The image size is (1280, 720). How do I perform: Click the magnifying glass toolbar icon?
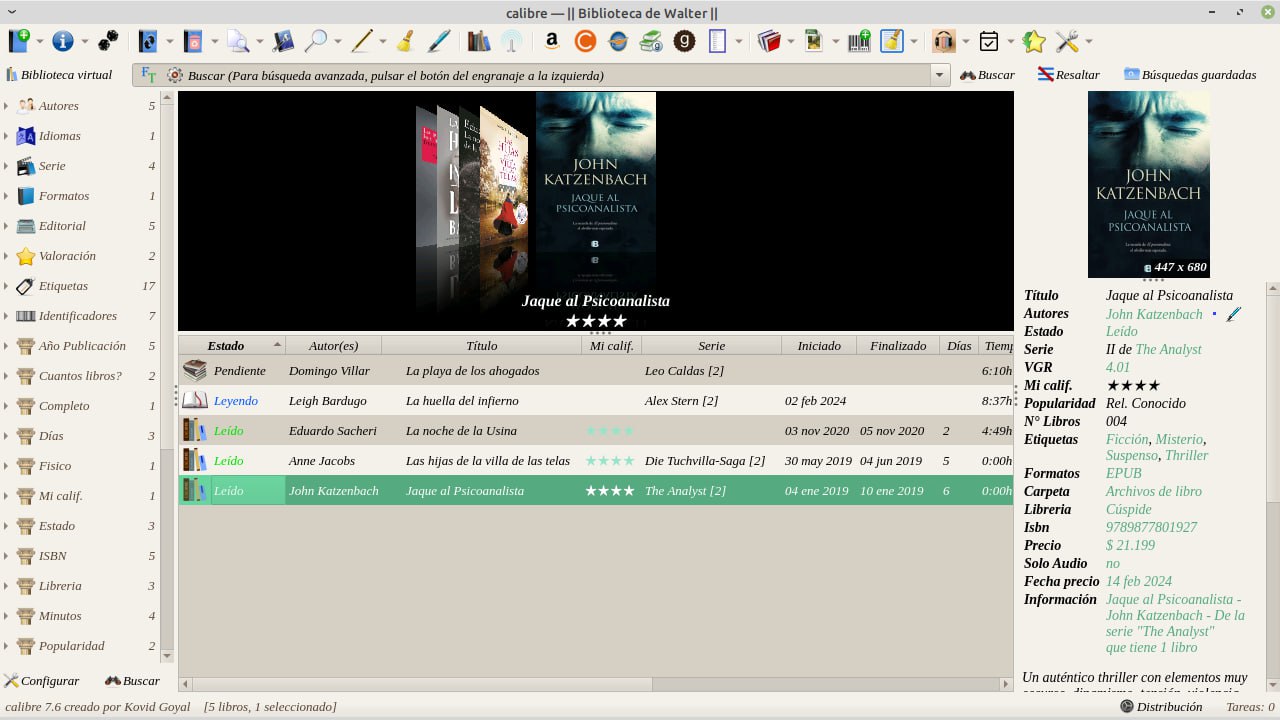(316, 41)
